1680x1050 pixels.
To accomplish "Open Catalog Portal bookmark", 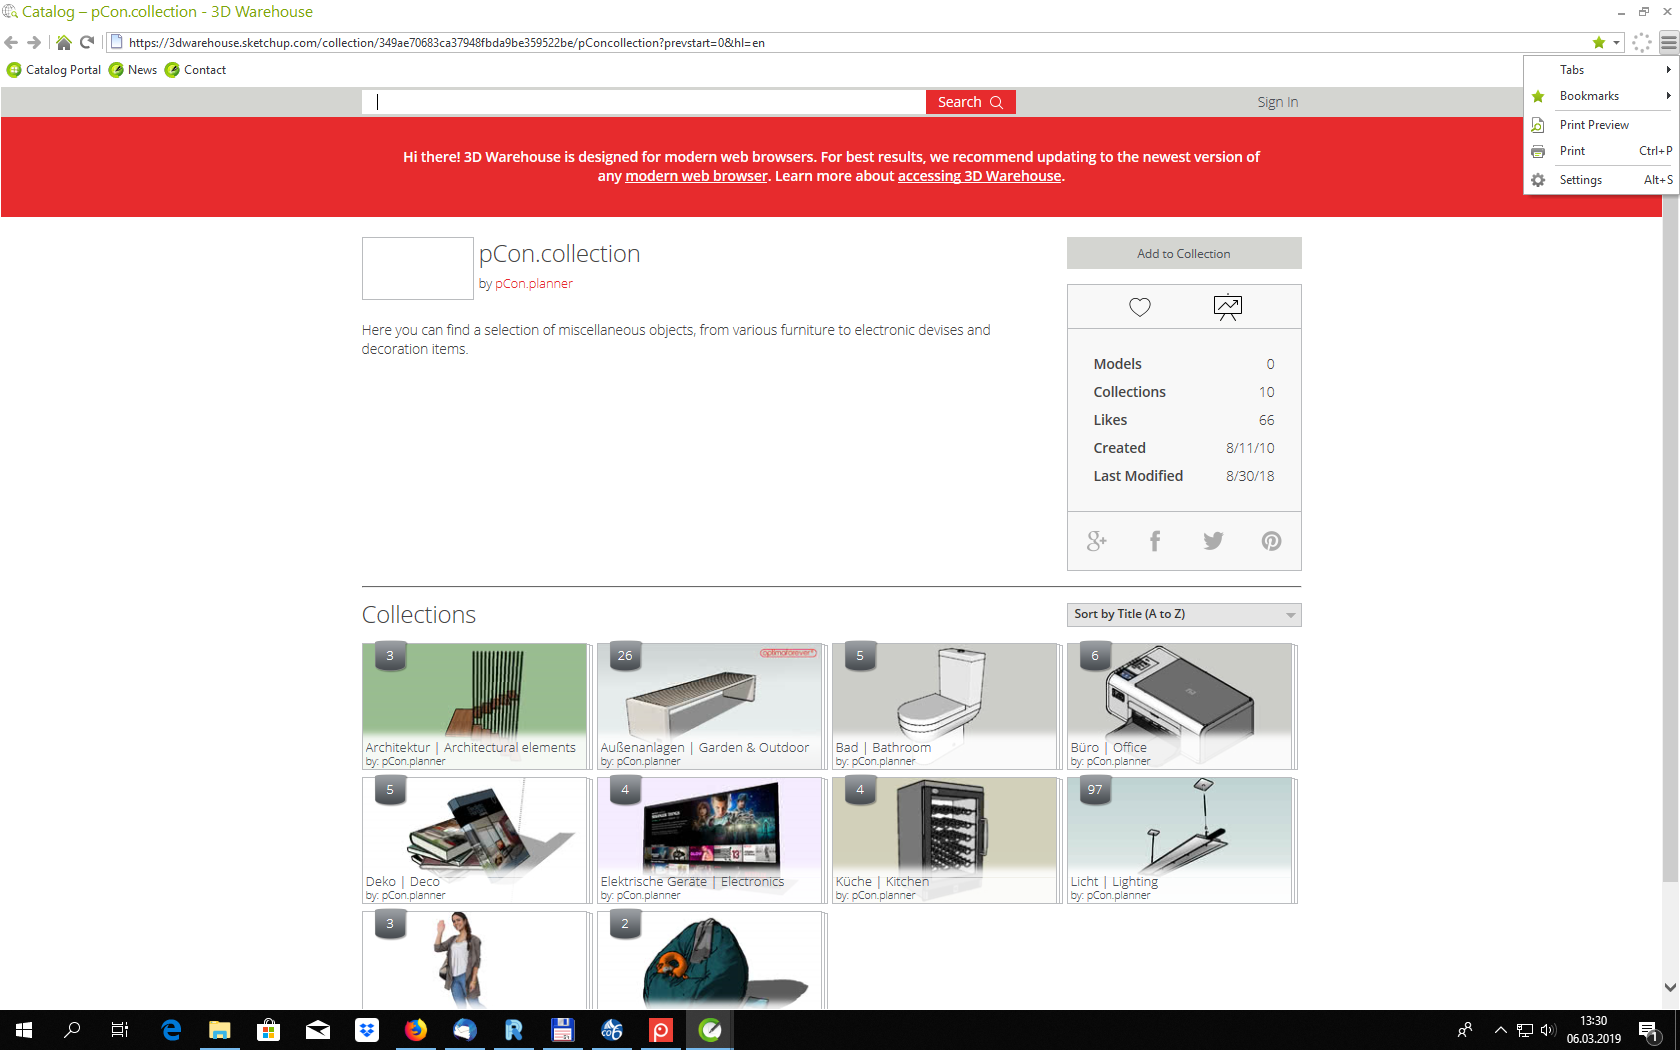I will tap(54, 70).
